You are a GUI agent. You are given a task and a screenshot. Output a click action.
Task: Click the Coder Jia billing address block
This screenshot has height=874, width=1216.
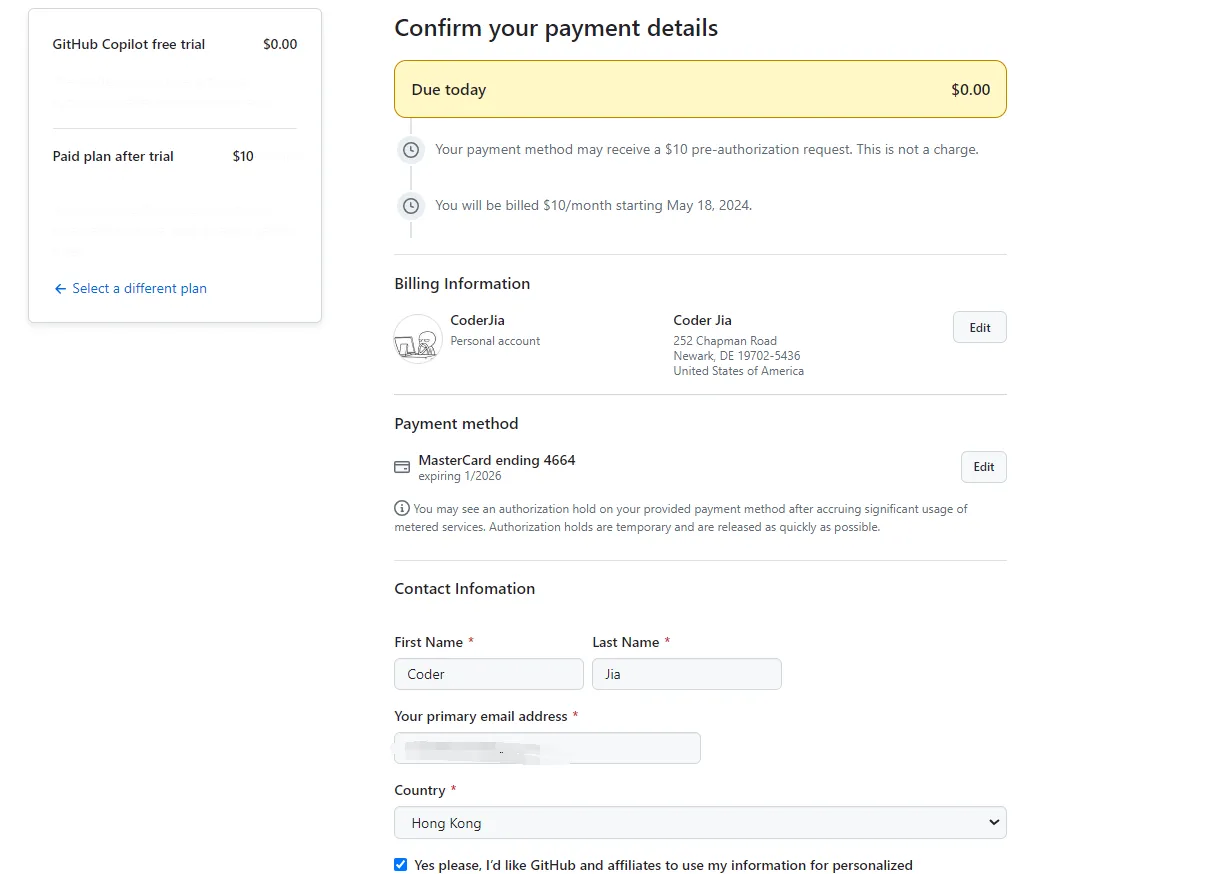pyautogui.click(x=739, y=345)
